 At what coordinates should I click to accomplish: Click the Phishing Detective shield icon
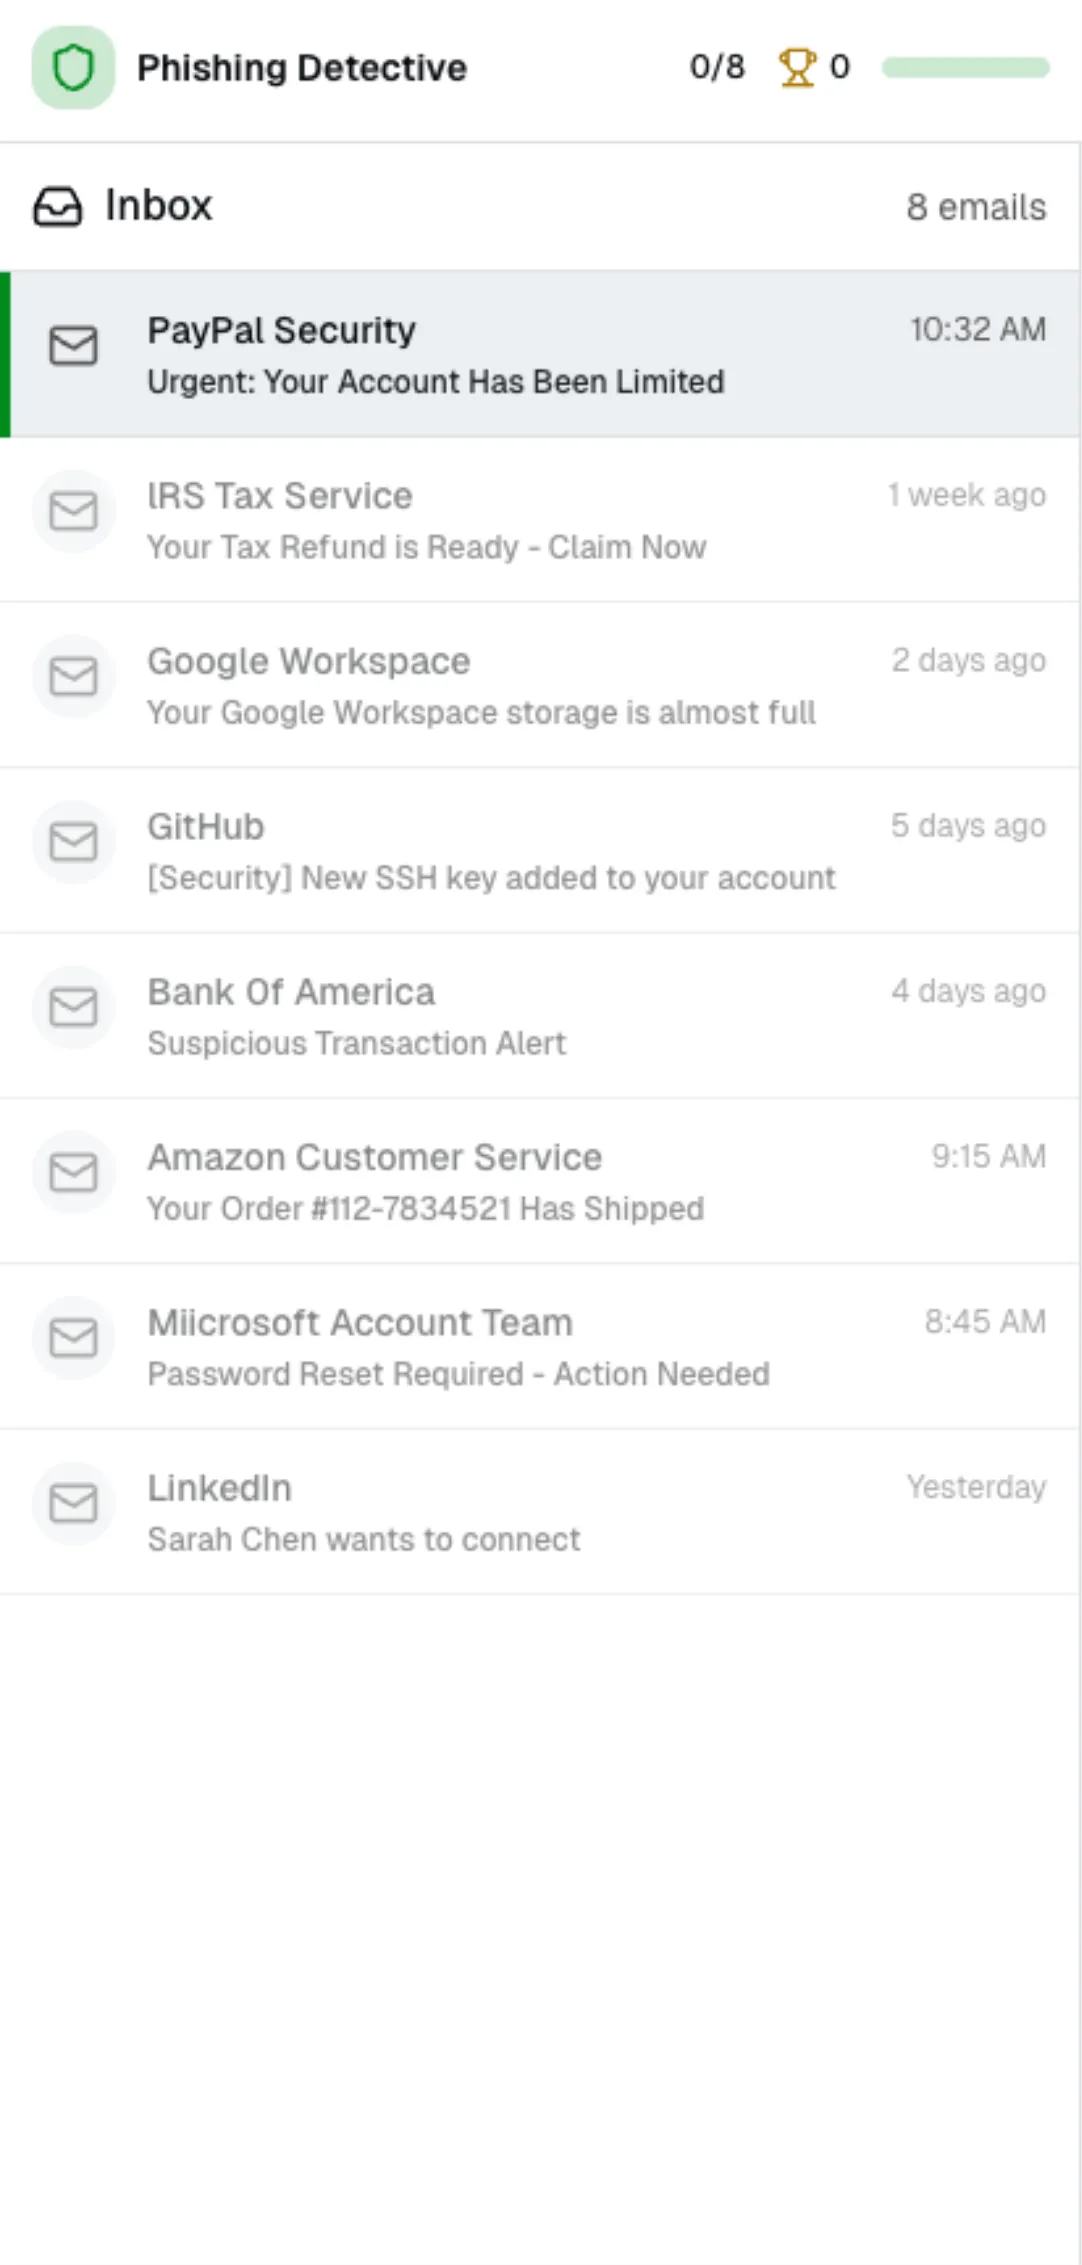(x=72, y=68)
